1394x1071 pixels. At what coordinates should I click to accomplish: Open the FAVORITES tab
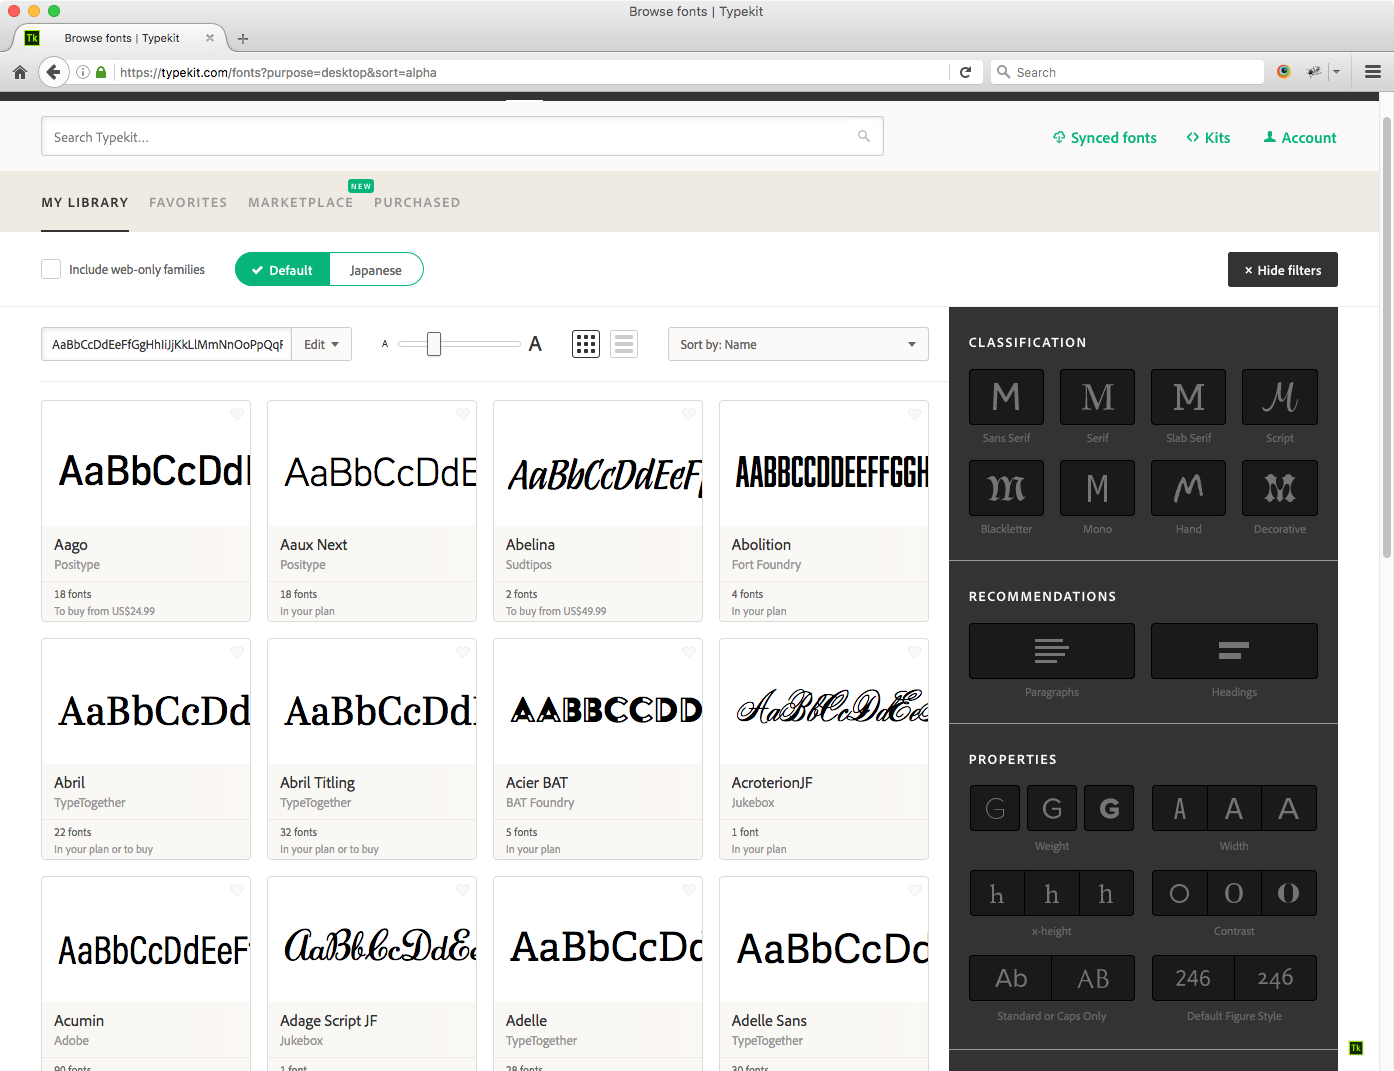188,202
